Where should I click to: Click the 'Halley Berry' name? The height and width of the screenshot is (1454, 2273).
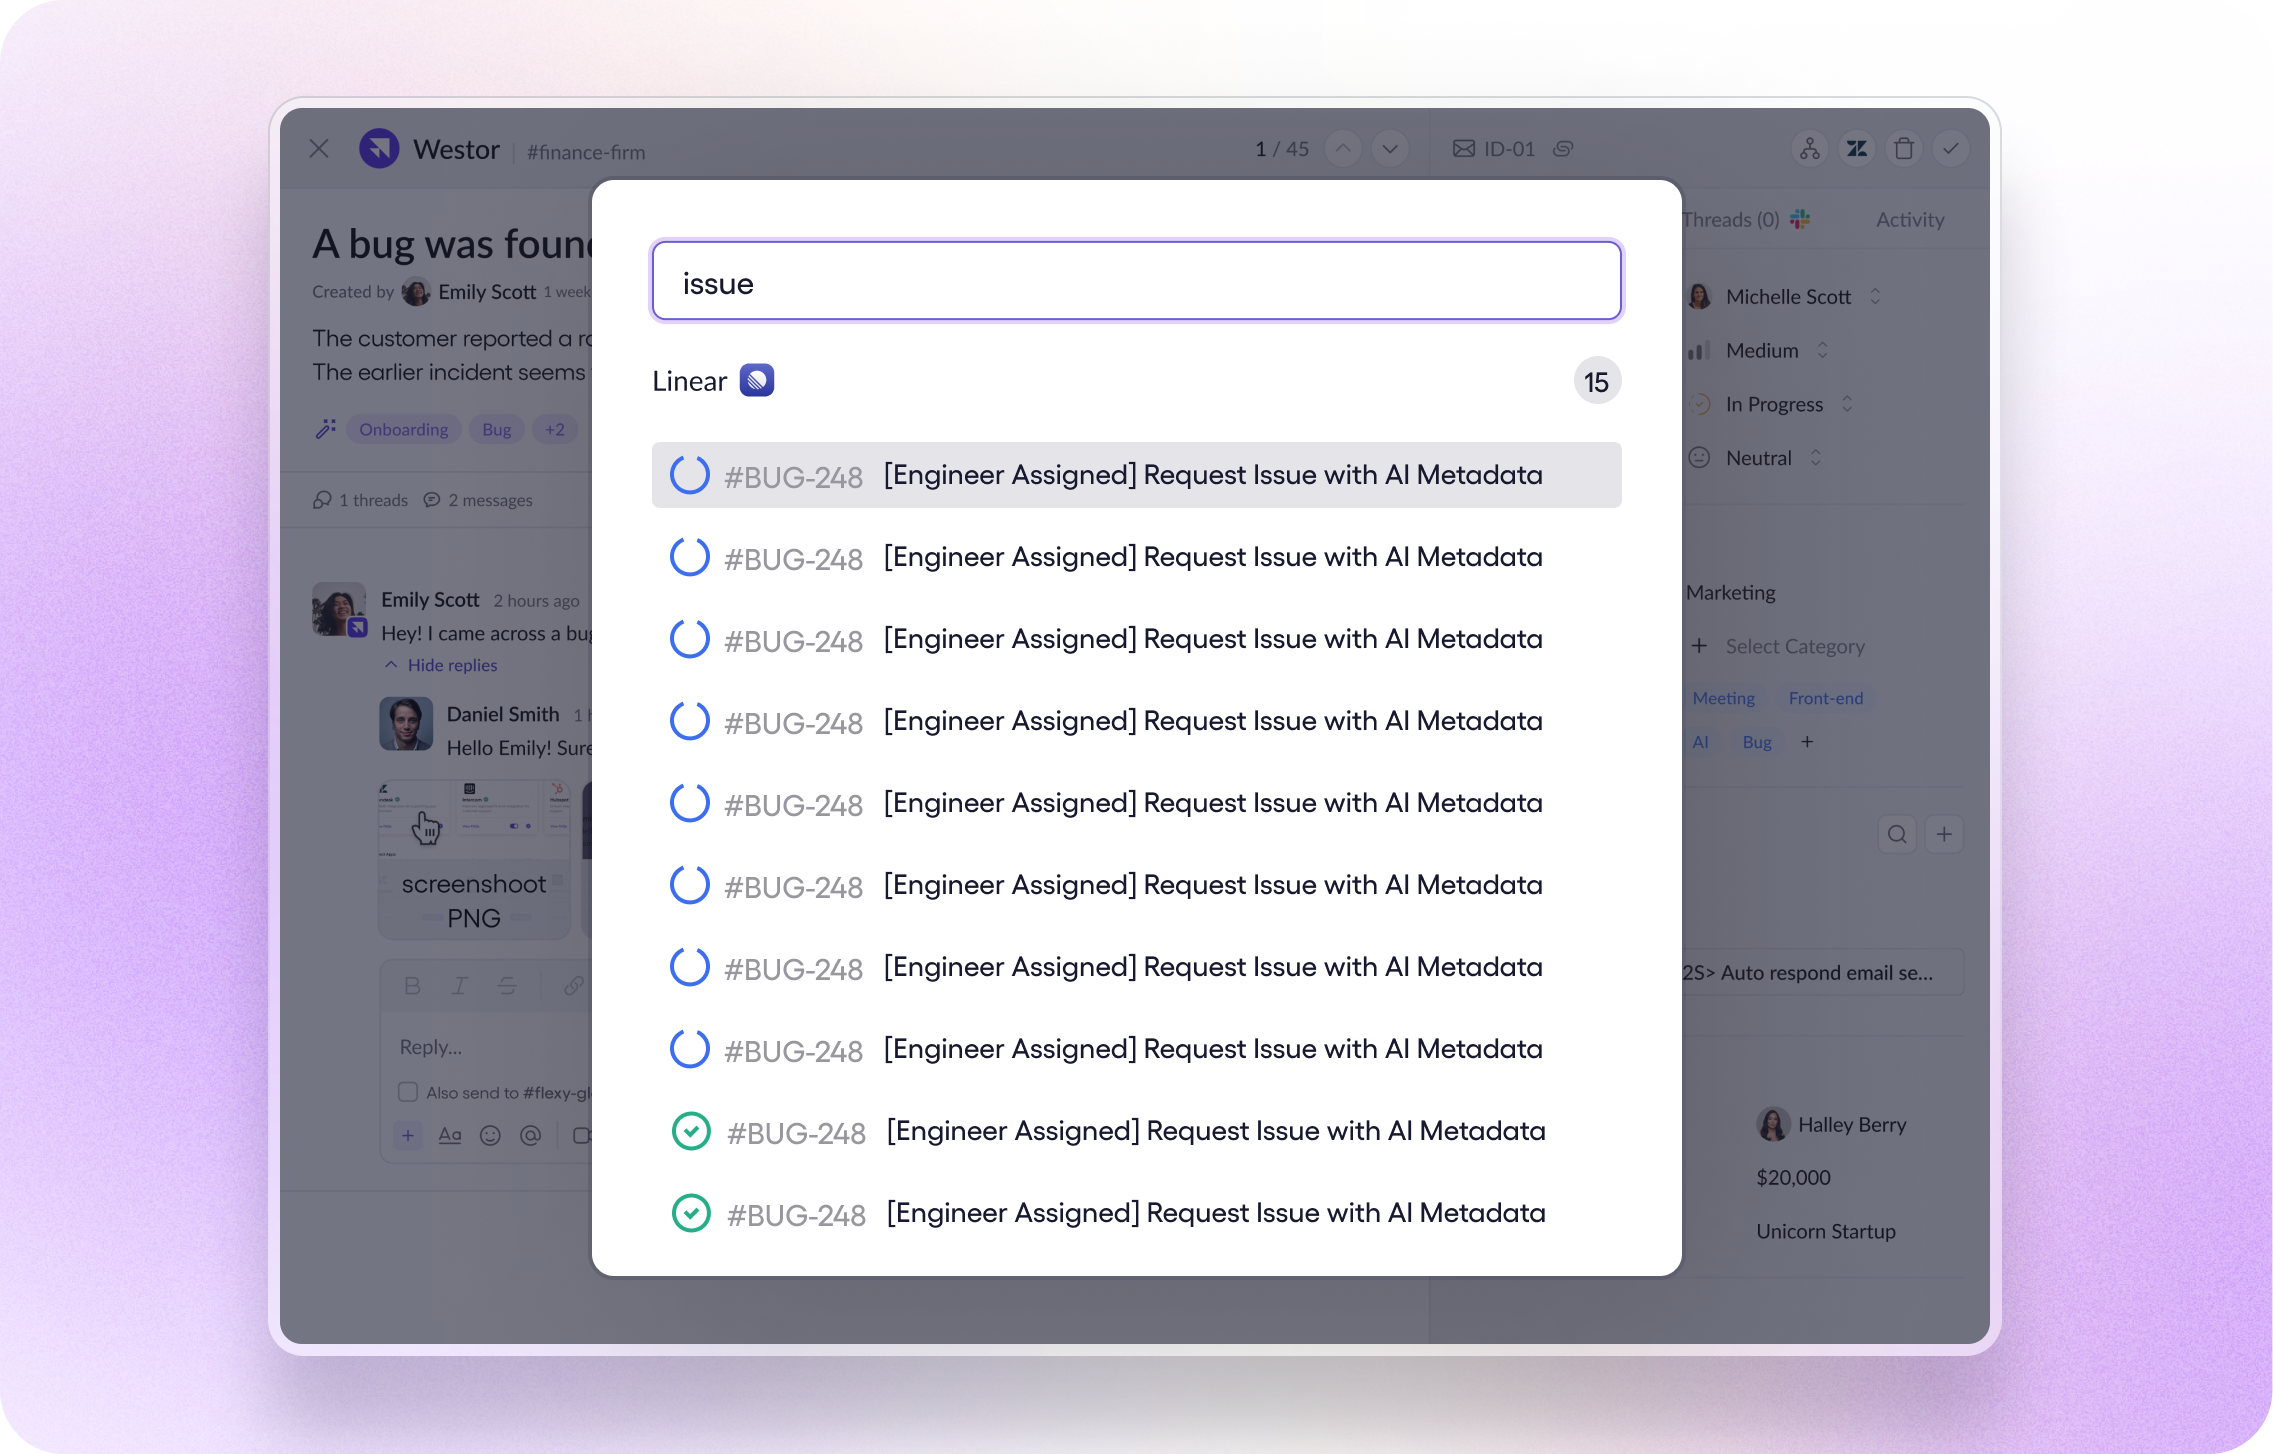click(x=1852, y=1124)
